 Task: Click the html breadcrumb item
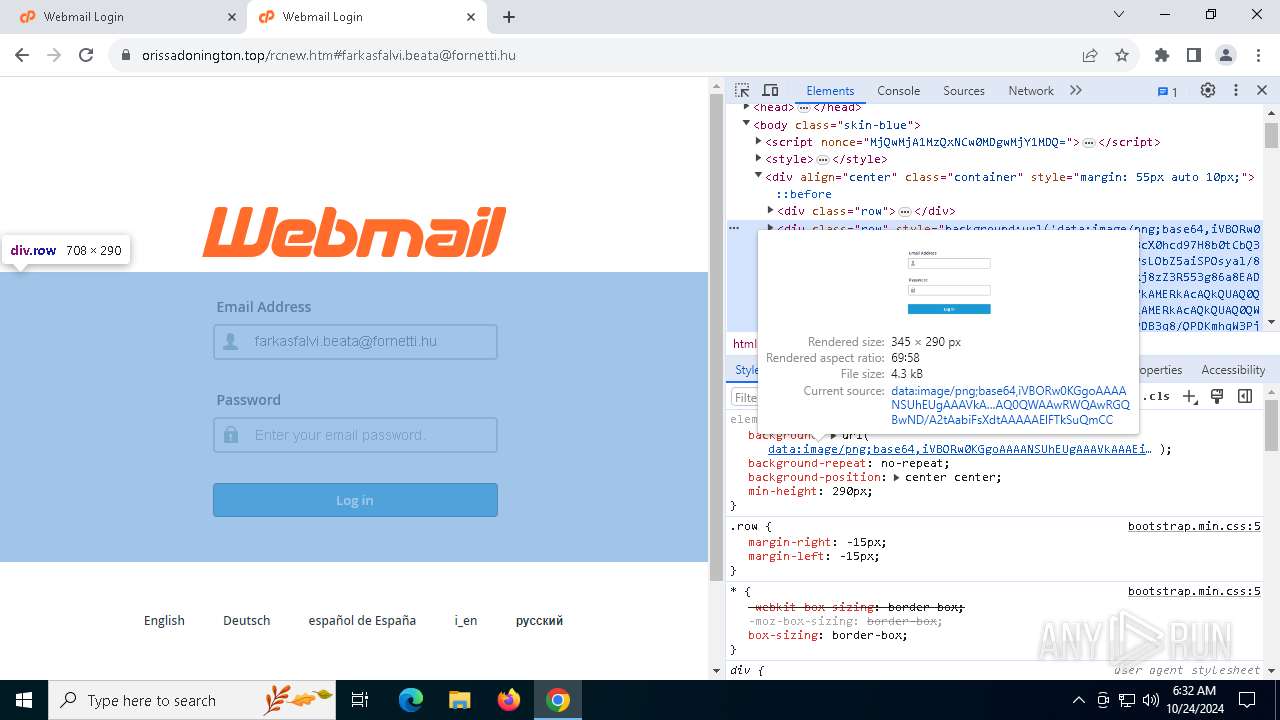click(744, 344)
